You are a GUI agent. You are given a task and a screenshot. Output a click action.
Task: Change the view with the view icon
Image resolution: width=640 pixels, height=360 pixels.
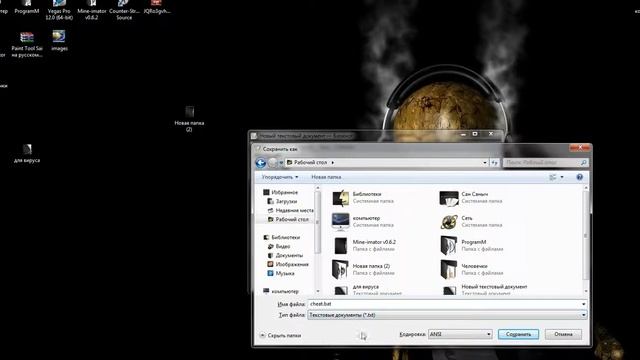553,177
